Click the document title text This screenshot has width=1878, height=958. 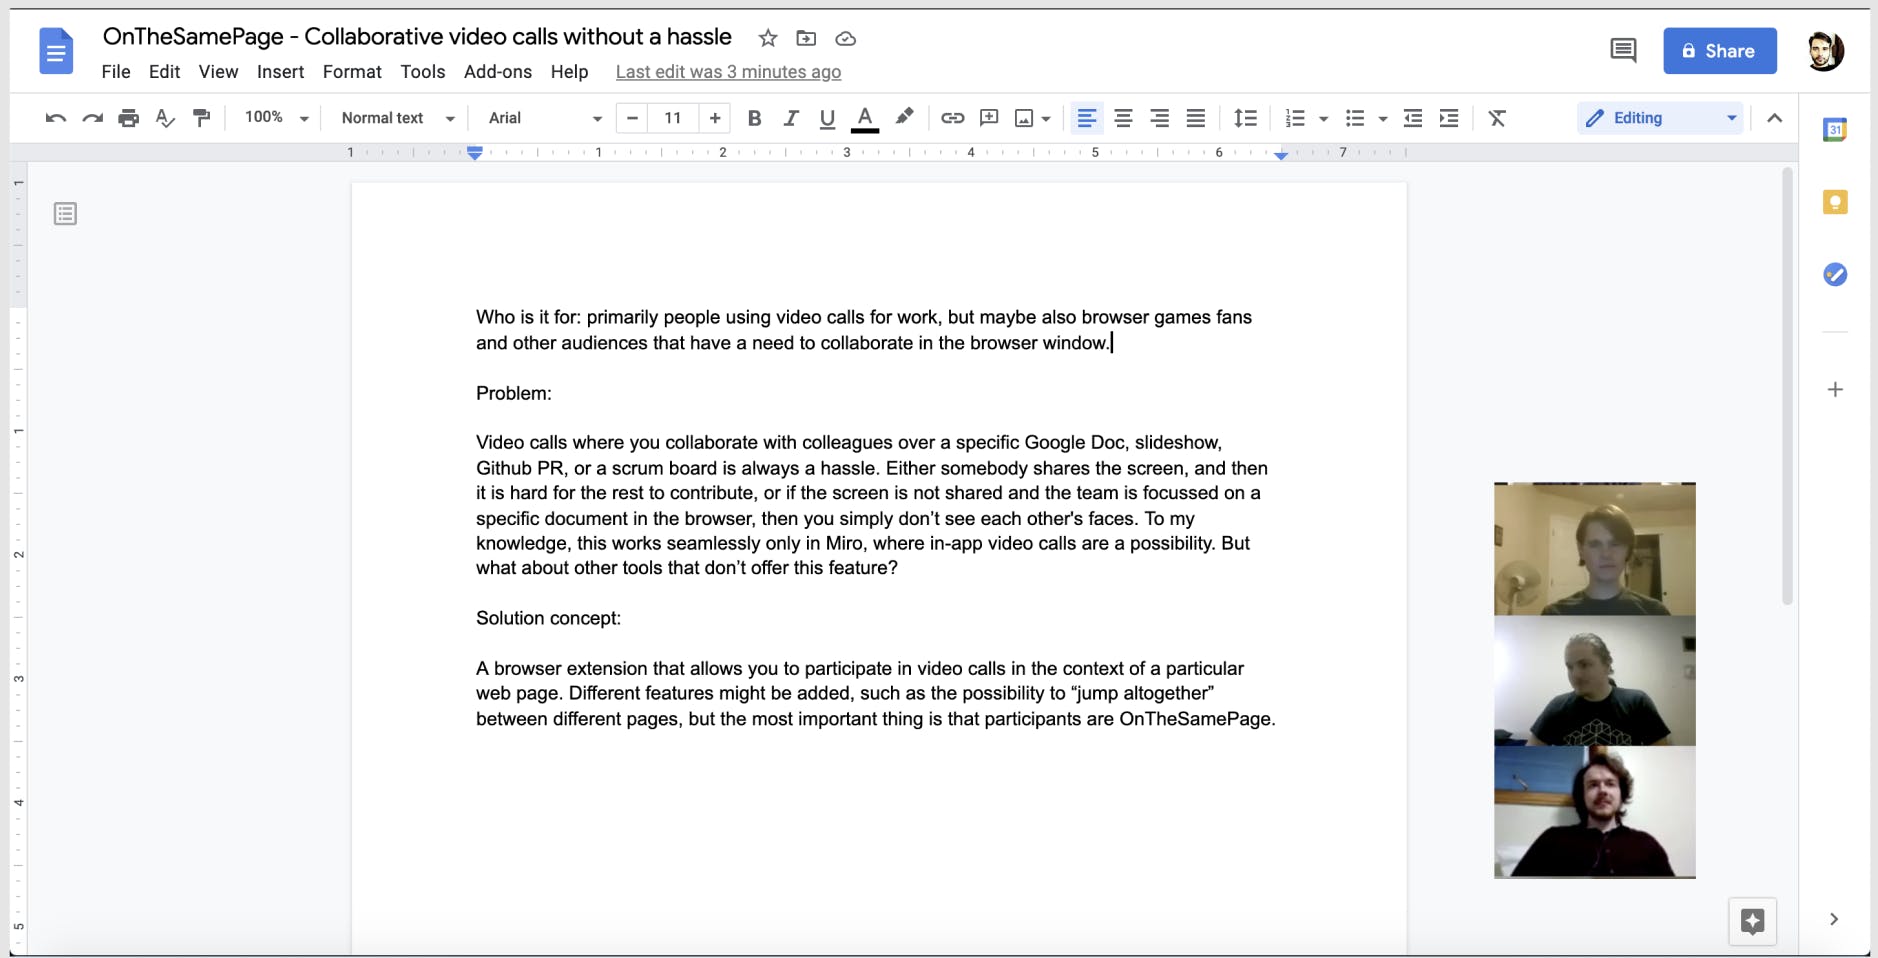pos(417,37)
